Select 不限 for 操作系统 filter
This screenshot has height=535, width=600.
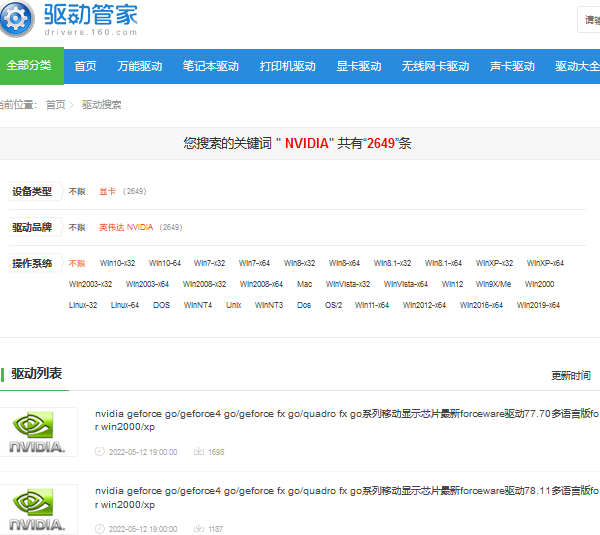[x=77, y=263]
